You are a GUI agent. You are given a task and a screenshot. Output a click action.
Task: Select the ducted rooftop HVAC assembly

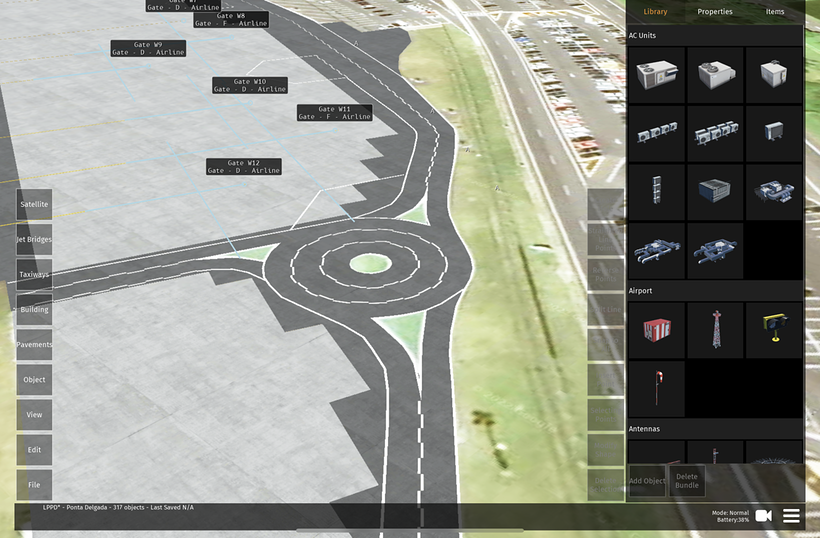[774, 192]
